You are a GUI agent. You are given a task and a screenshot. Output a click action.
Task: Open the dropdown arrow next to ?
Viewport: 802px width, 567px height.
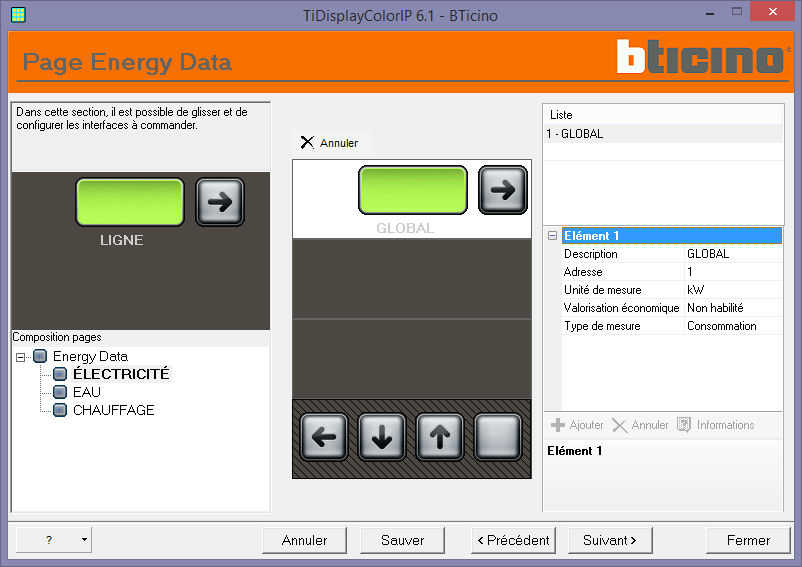[x=84, y=540]
